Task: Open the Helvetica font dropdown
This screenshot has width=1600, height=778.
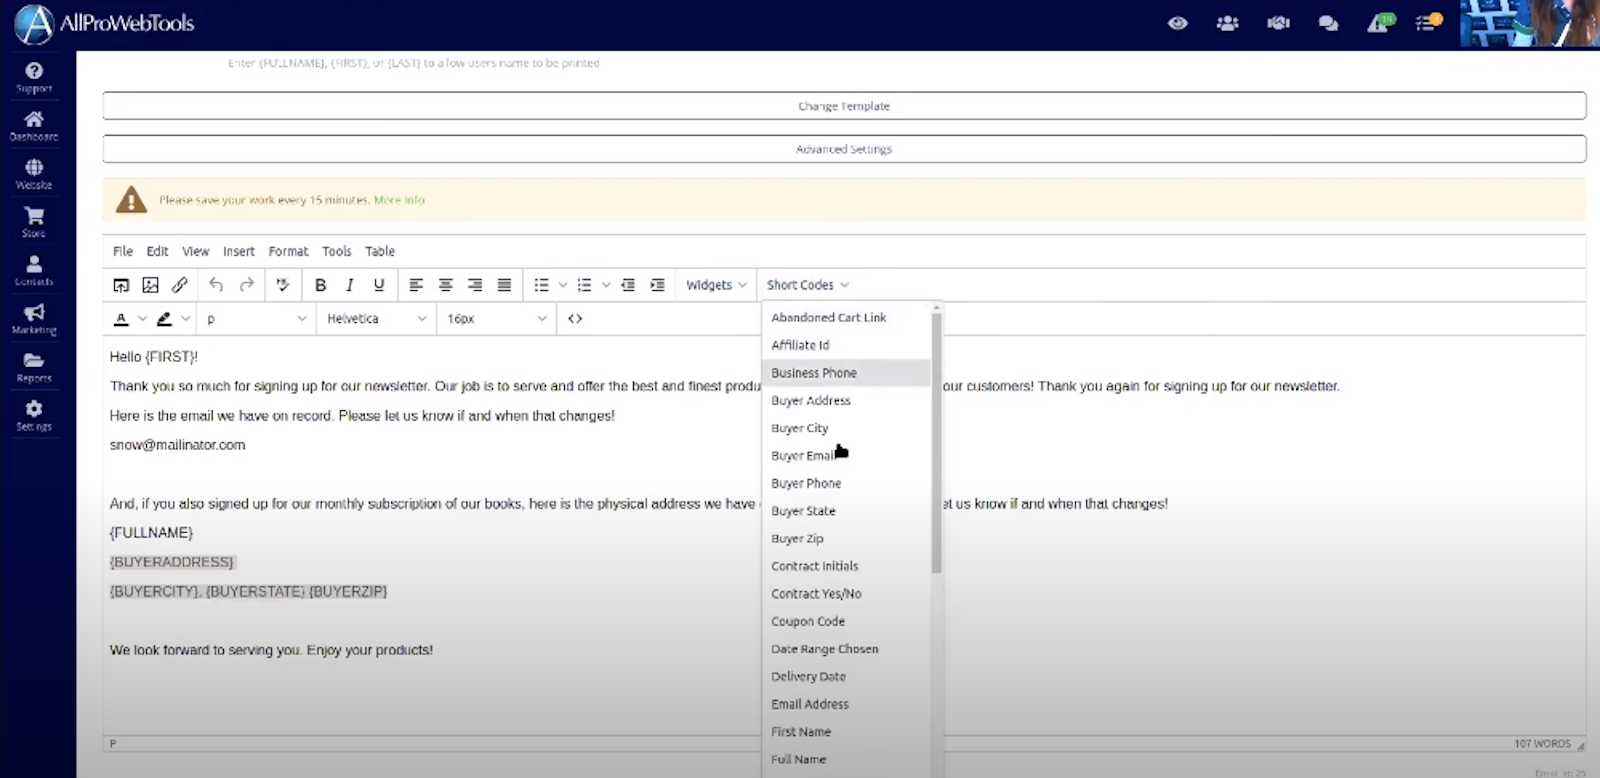Action: click(x=376, y=319)
